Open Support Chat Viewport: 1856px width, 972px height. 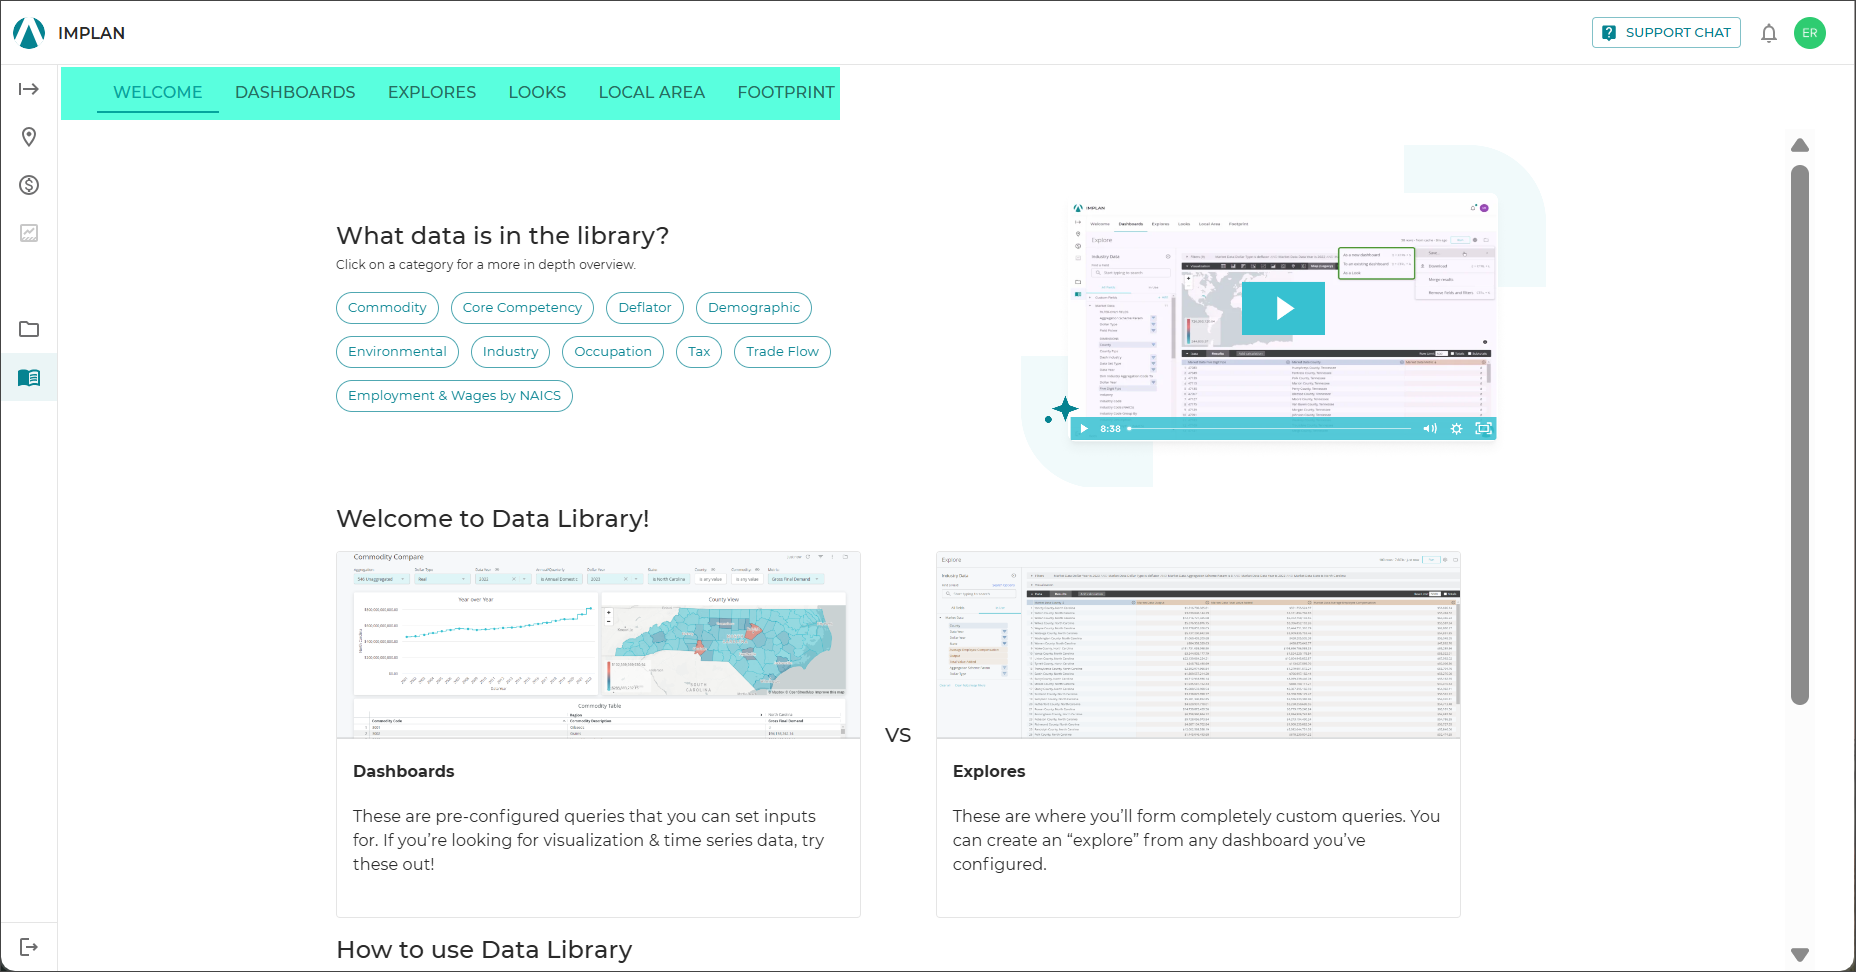click(1666, 33)
